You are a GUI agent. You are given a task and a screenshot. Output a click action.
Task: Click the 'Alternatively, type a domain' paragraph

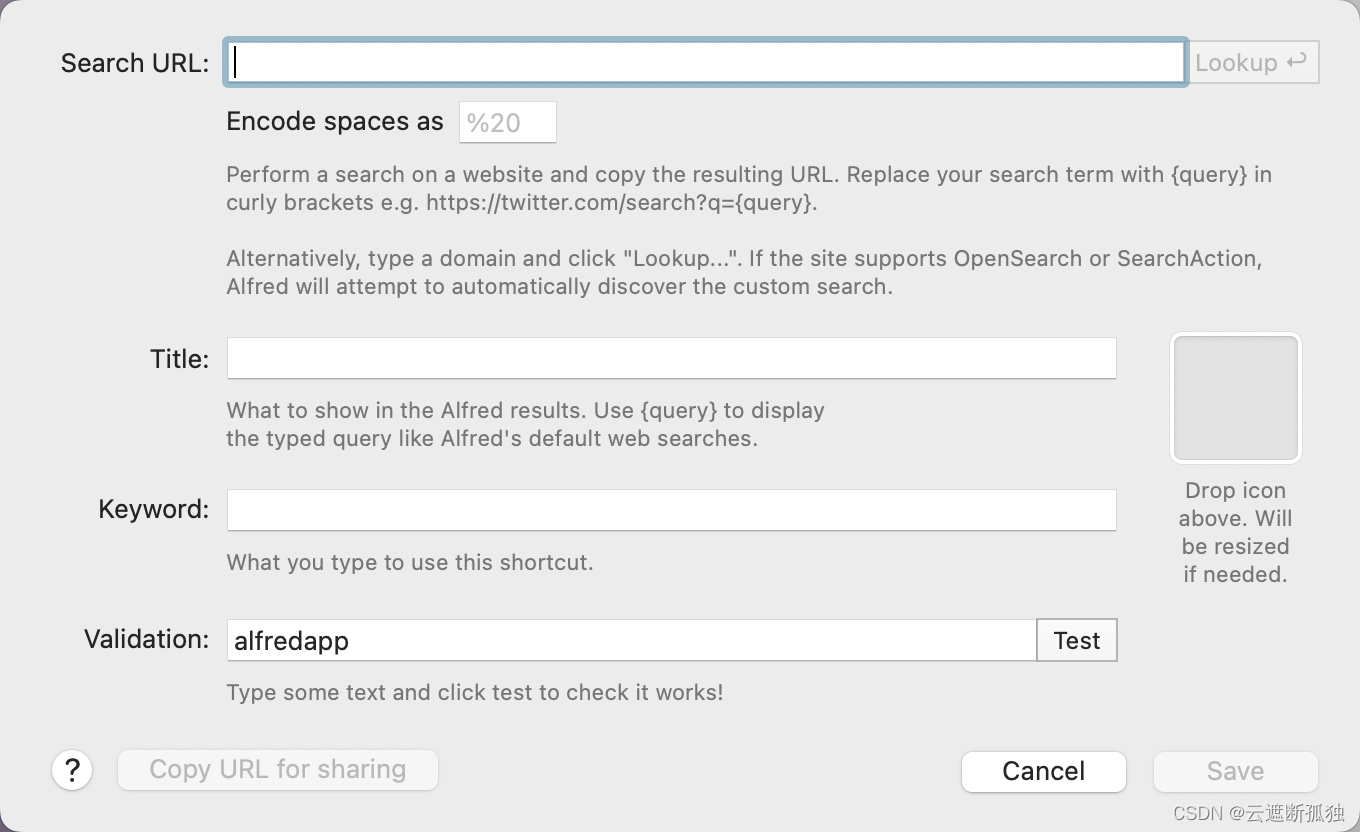(x=745, y=272)
